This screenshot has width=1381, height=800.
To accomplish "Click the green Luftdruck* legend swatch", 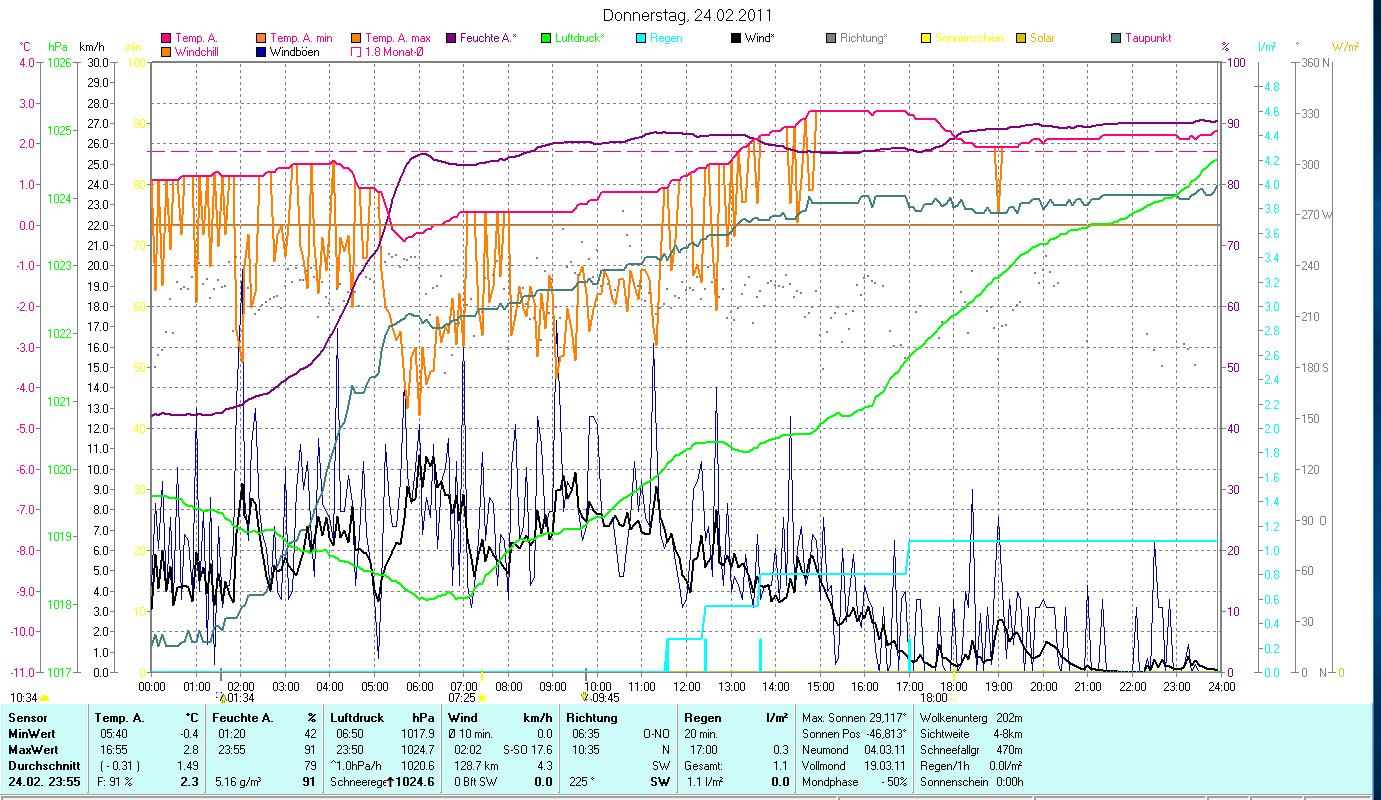I will pyautogui.click(x=546, y=38).
